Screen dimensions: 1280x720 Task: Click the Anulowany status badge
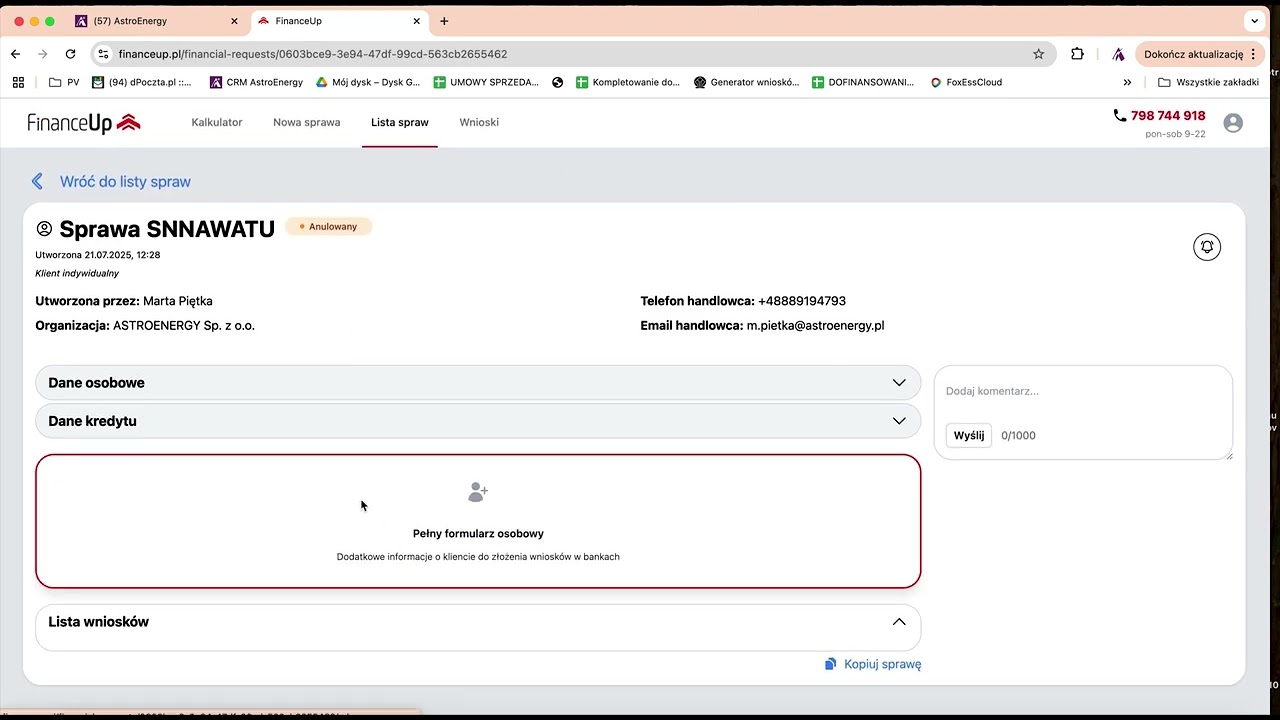point(329,227)
